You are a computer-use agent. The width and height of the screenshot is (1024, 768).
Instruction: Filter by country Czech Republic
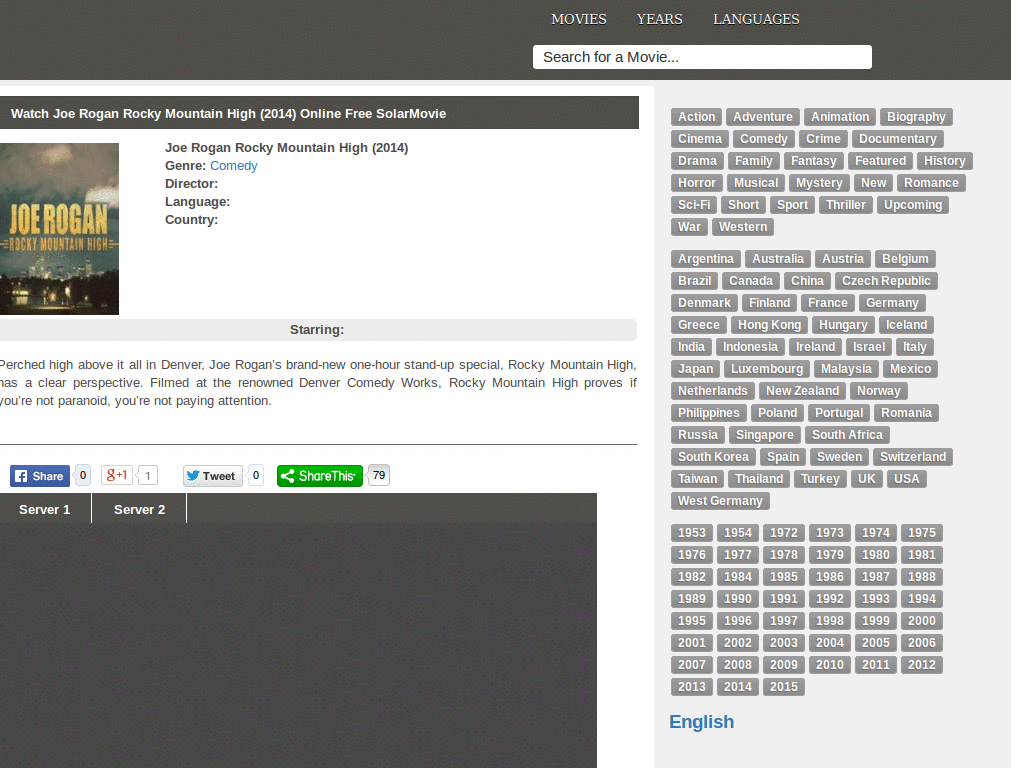coord(886,281)
